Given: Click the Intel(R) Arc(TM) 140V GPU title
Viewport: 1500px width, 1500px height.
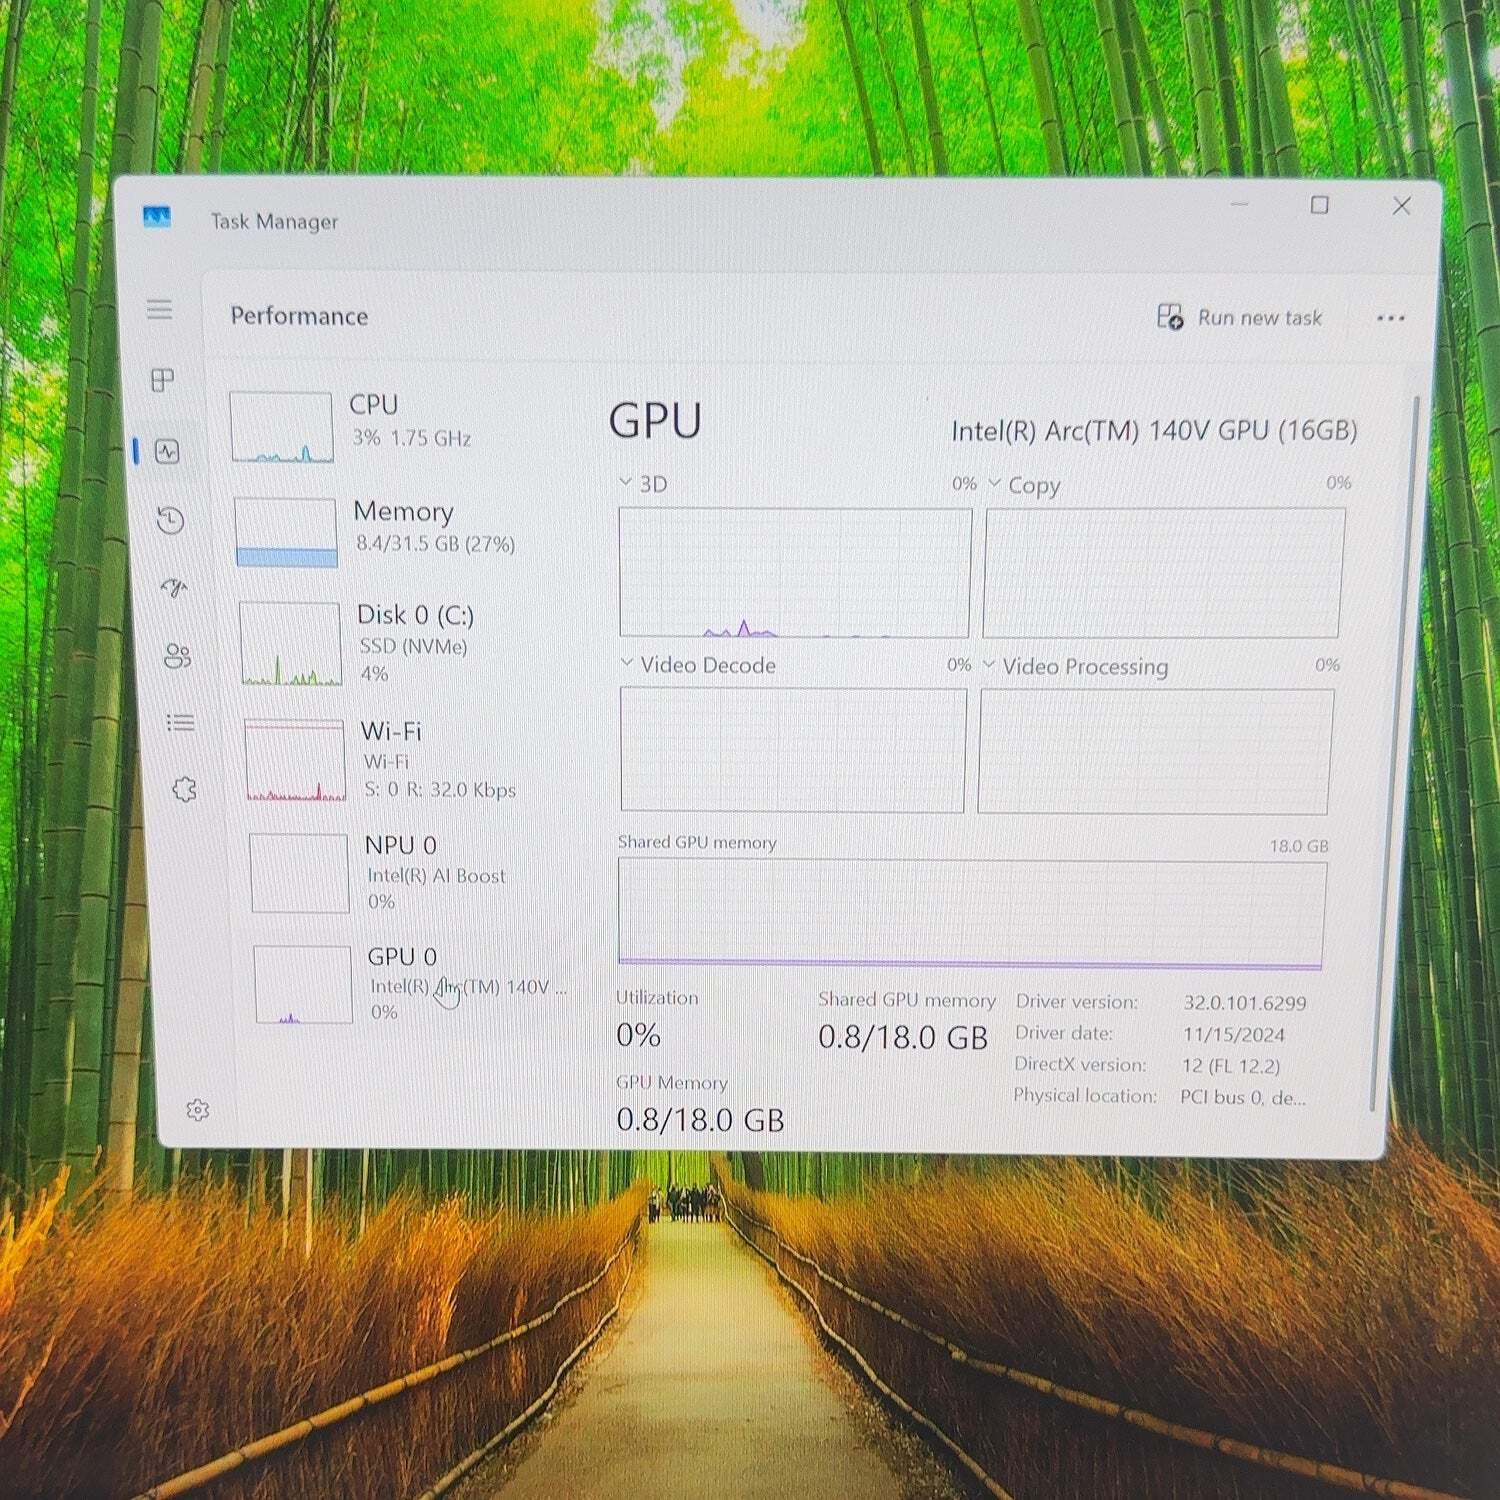Looking at the screenshot, I should (x=1154, y=431).
